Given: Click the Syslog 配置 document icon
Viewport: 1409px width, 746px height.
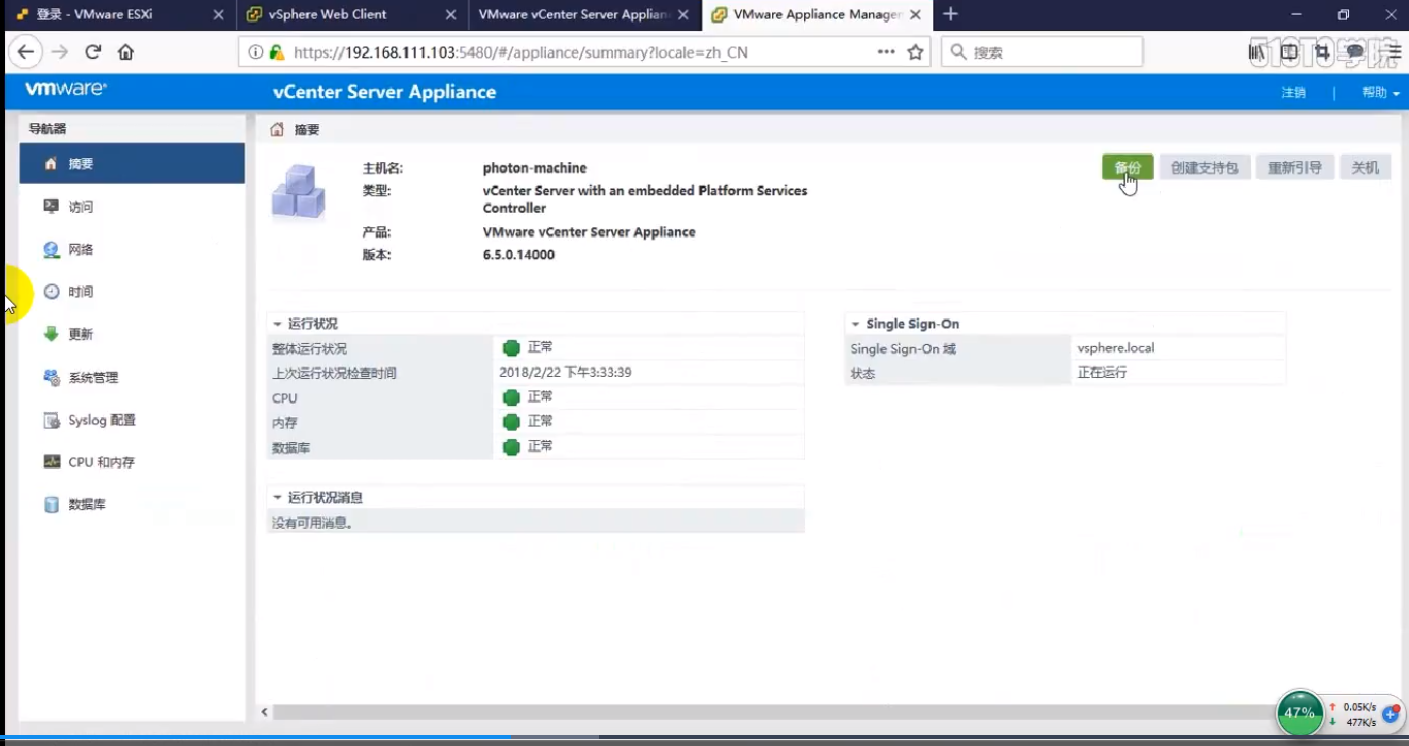Looking at the screenshot, I should [x=51, y=420].
